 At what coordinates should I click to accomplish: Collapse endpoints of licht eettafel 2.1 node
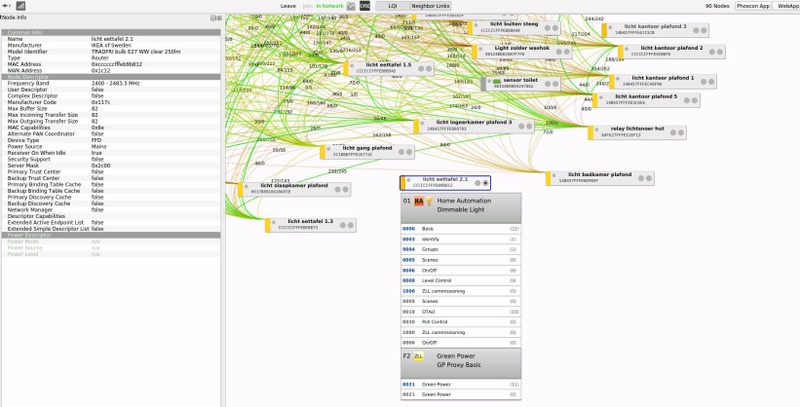pyautogui.click(x=485, y=183)
